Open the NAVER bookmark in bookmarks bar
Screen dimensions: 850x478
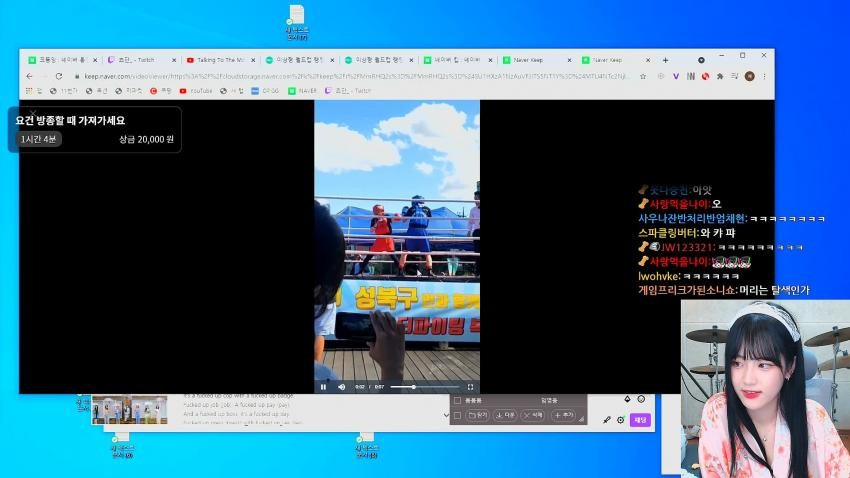coord(302,91)
